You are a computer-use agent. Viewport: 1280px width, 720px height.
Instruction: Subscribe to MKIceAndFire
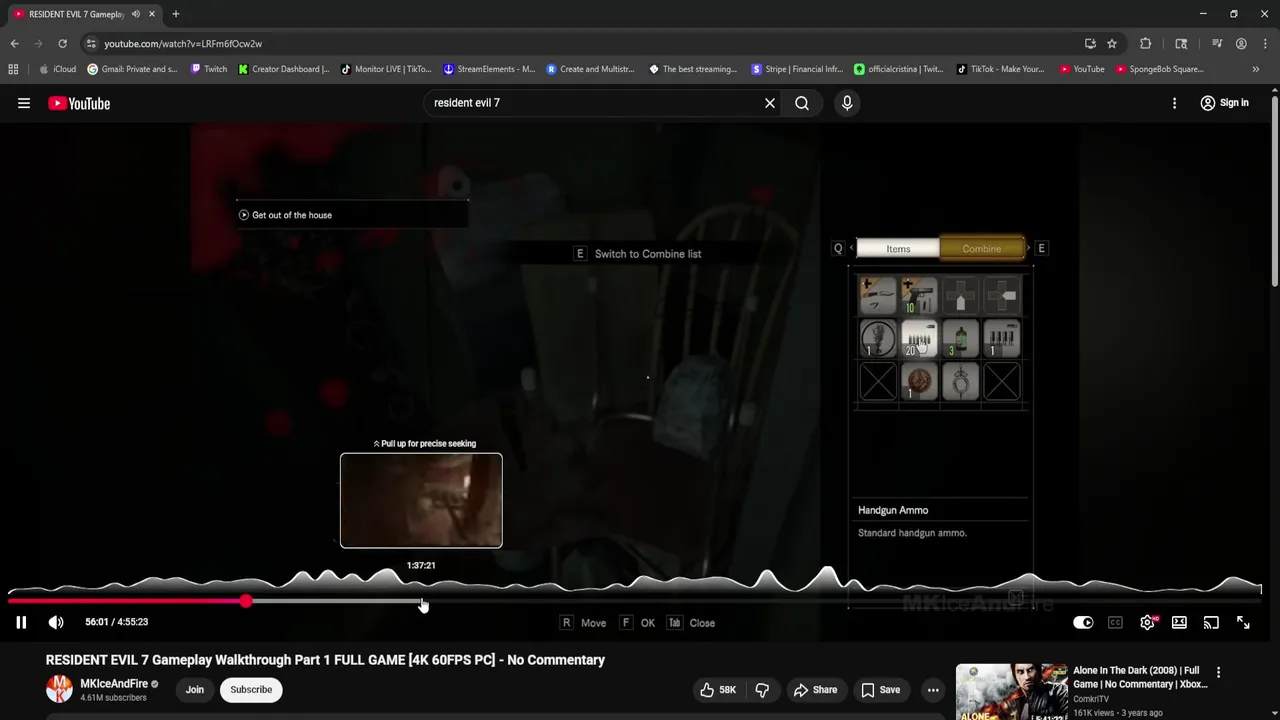[251, 690]
